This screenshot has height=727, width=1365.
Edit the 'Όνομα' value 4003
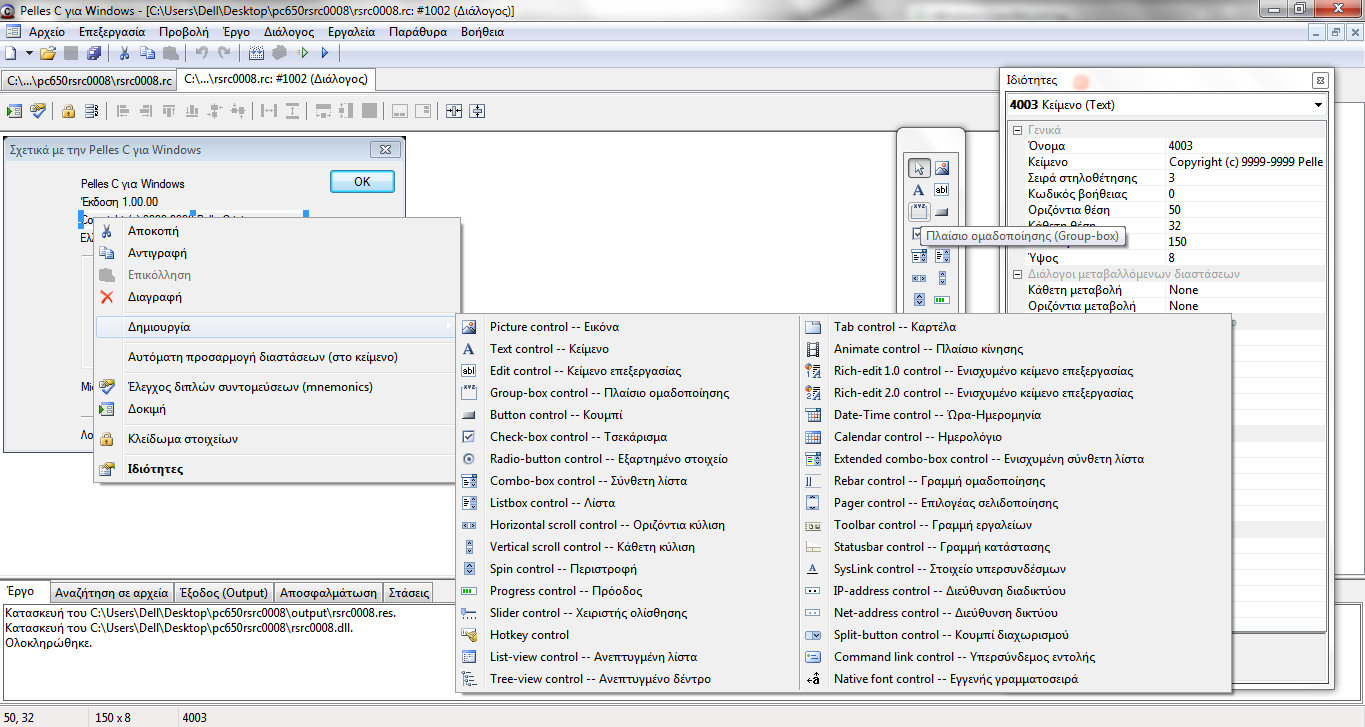coord(1247,146)
